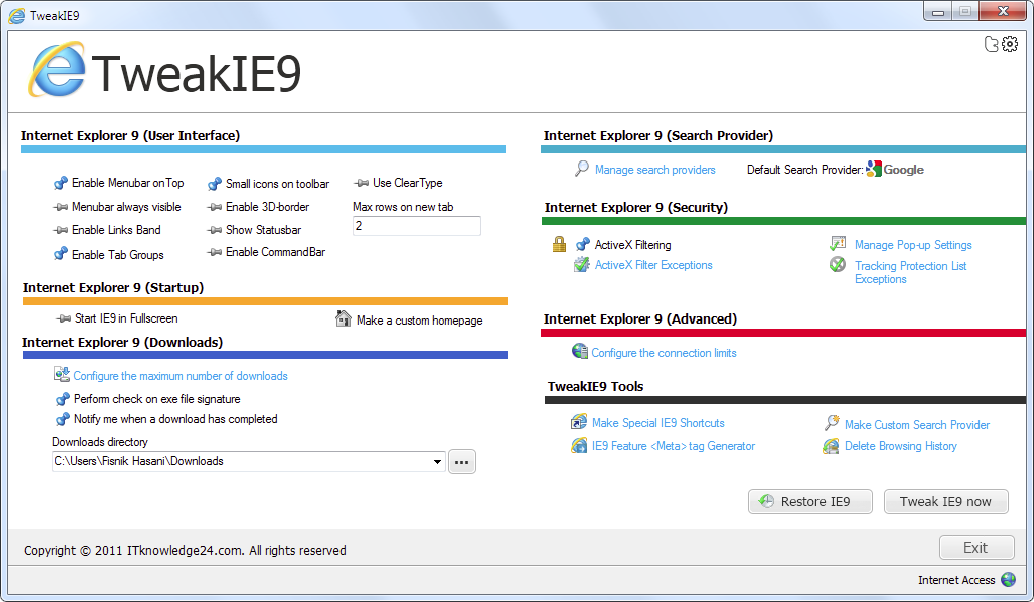
Task: Toggle the Show Statusbar pin
Action: coord(214,230)
